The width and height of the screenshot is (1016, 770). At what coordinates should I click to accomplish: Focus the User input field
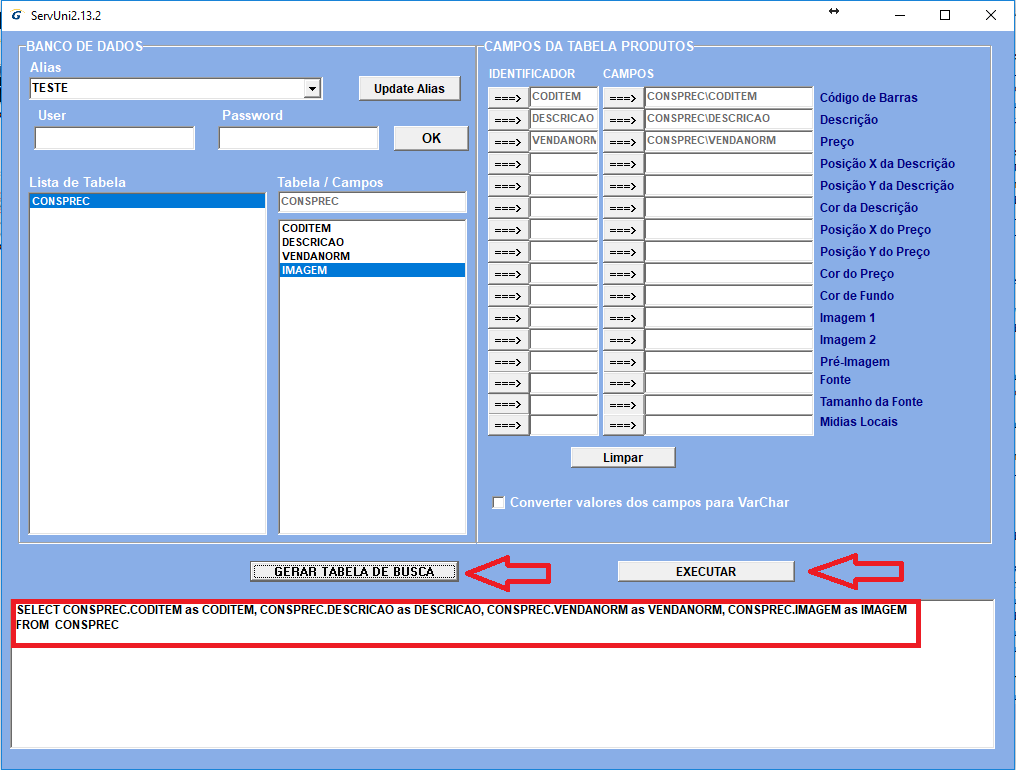114,138
